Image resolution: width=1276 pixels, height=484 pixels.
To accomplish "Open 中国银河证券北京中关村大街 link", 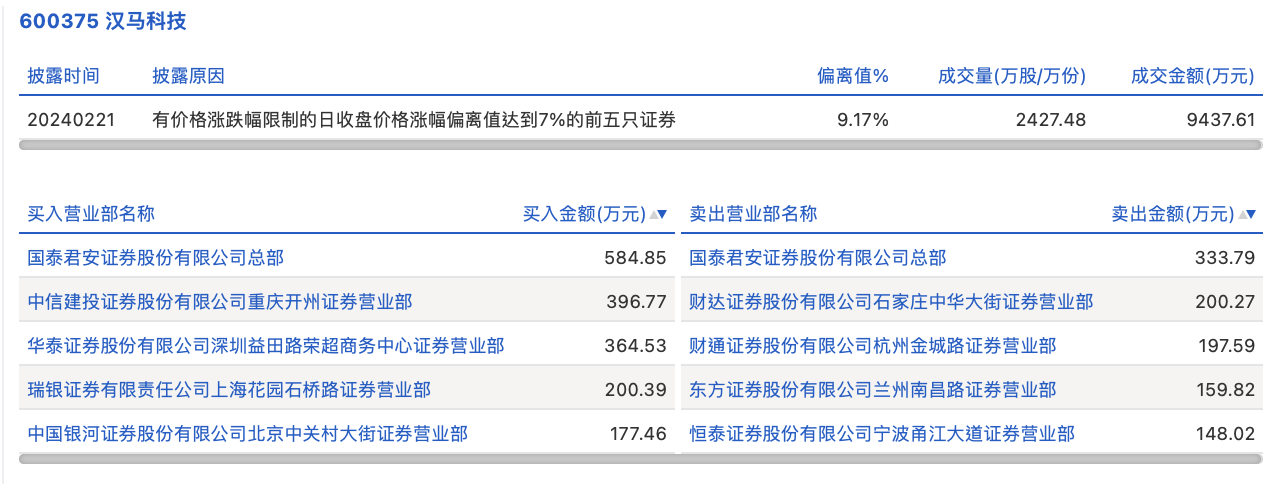I will click(247, 434).
